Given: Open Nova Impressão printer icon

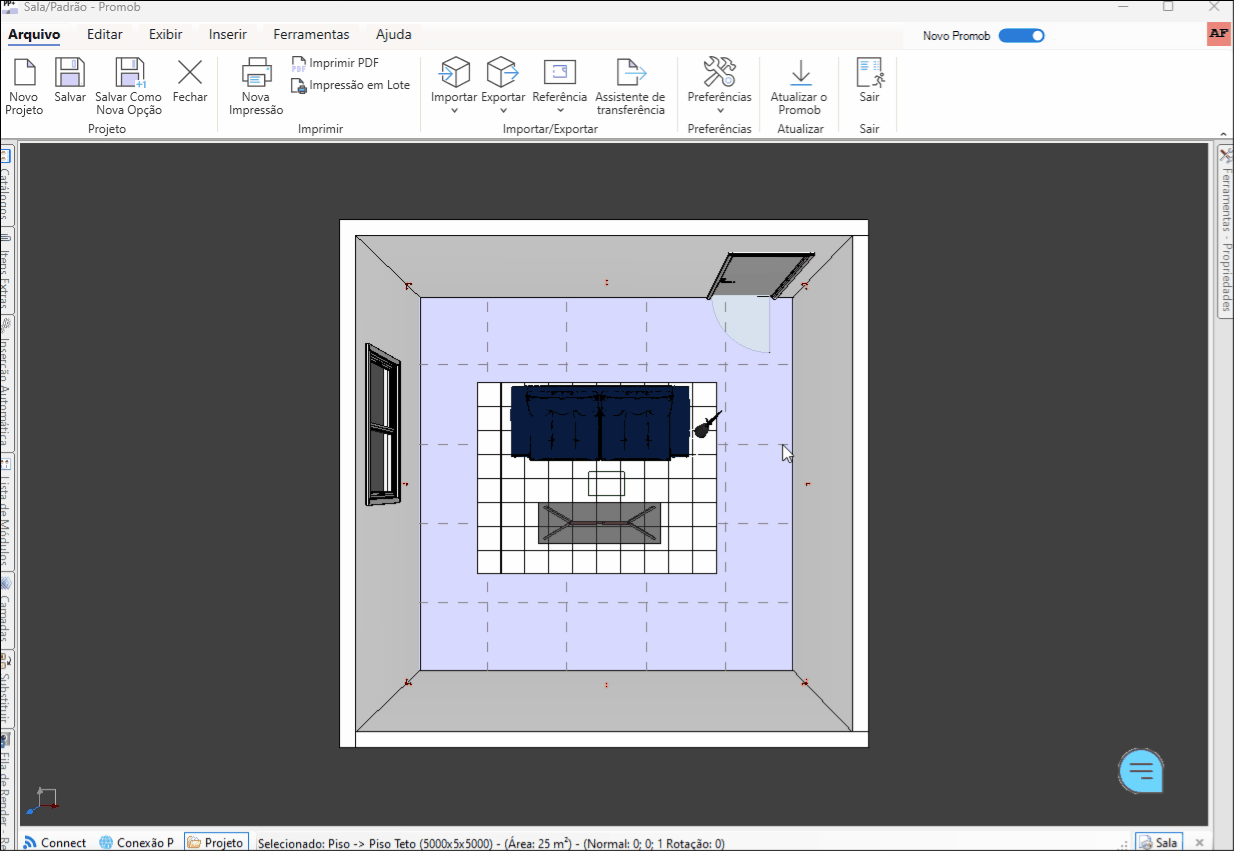Looking at the screenshot, I should [256, 73].
